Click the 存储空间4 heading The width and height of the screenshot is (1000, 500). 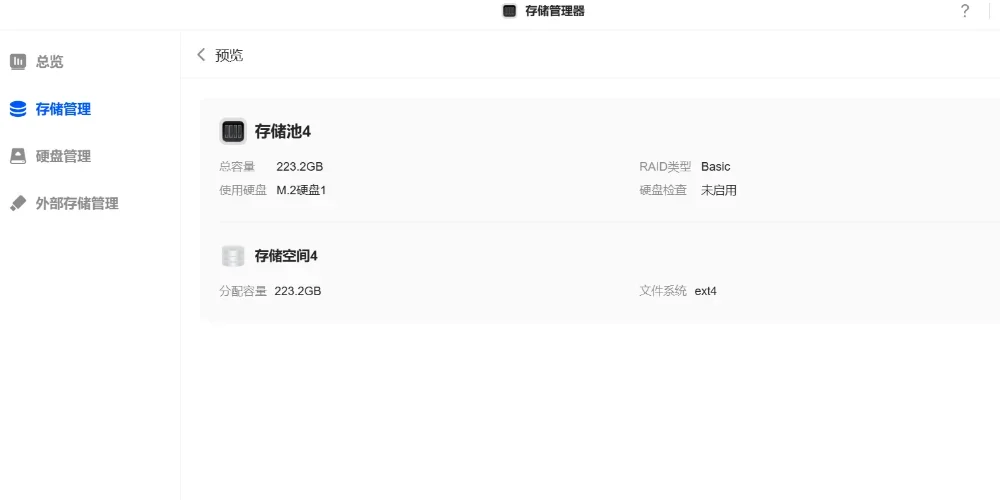286,256
